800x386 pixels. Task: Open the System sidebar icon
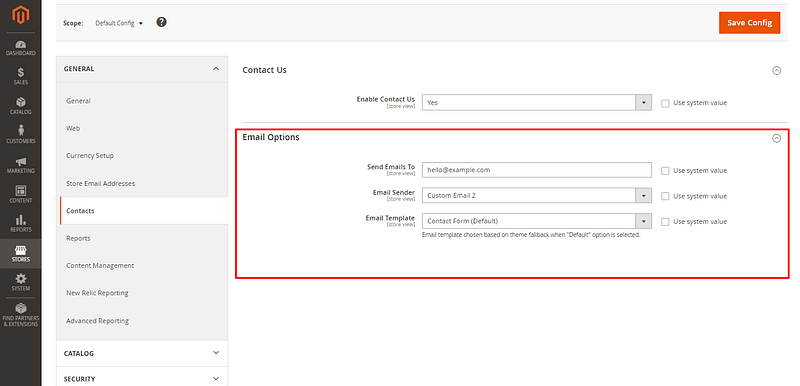[20, 282]
